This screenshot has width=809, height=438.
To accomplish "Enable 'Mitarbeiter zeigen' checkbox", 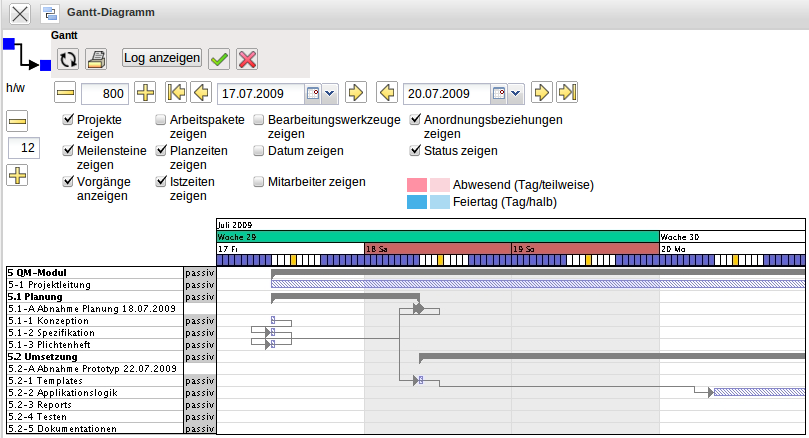I will click(x=259, y=182).
